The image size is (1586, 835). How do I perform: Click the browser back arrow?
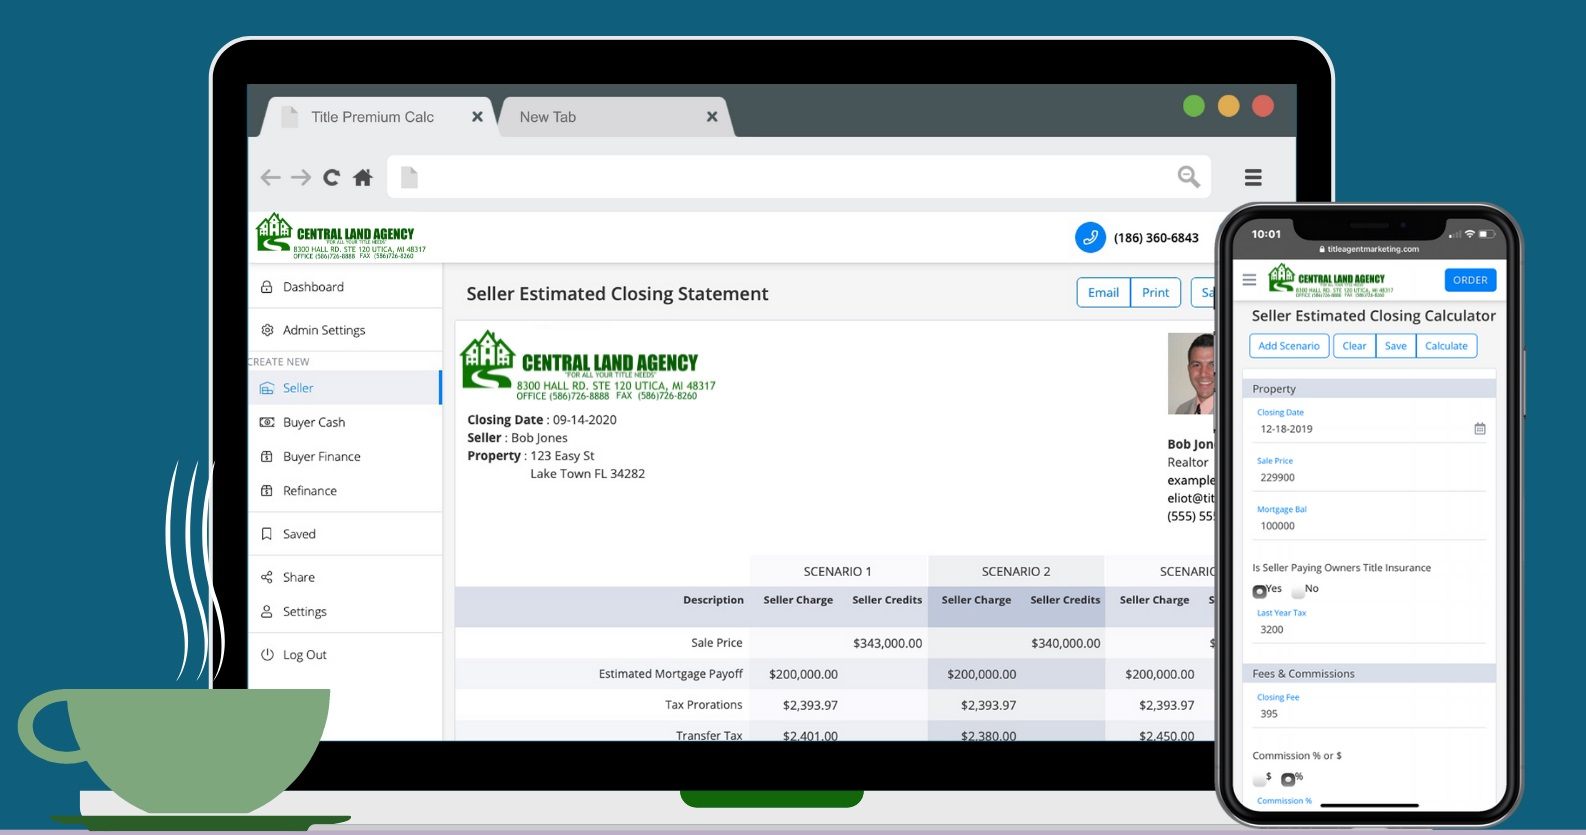tap(270, 177)
